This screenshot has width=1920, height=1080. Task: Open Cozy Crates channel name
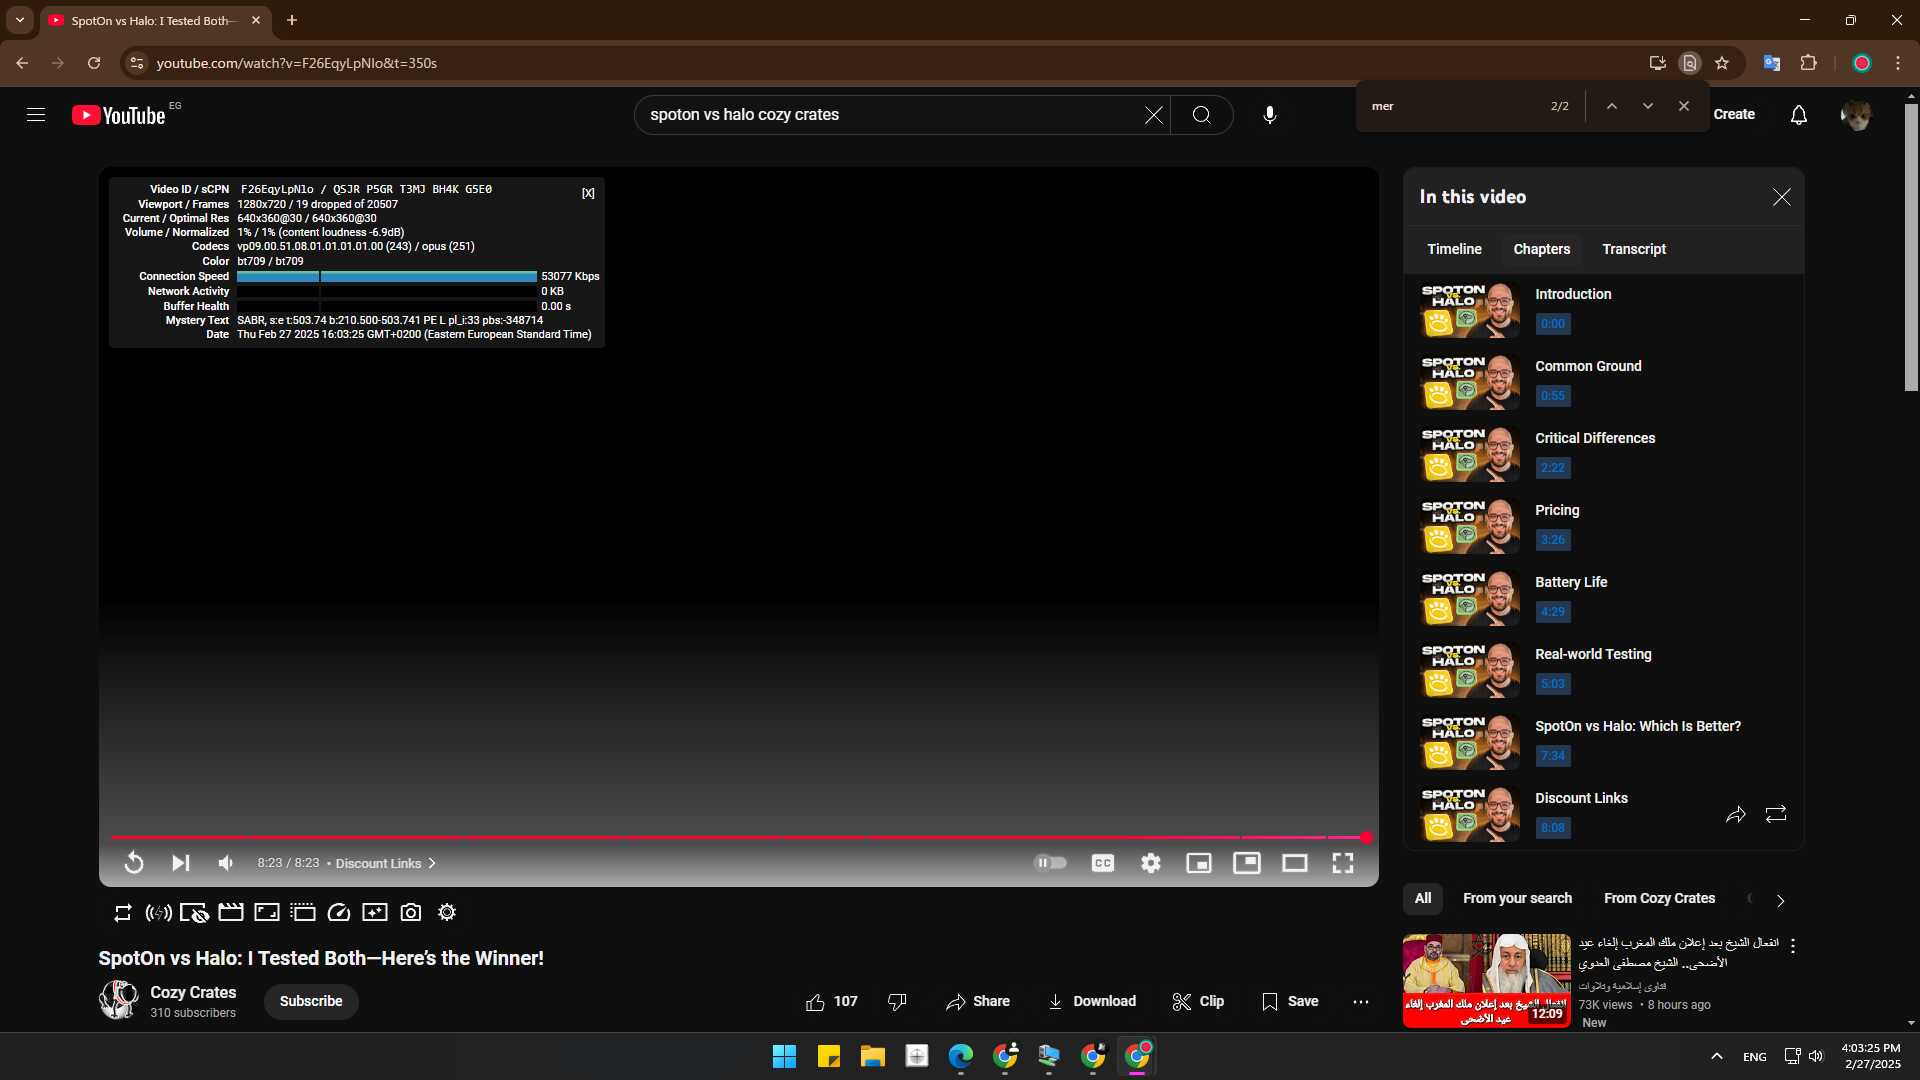(193, 993)
